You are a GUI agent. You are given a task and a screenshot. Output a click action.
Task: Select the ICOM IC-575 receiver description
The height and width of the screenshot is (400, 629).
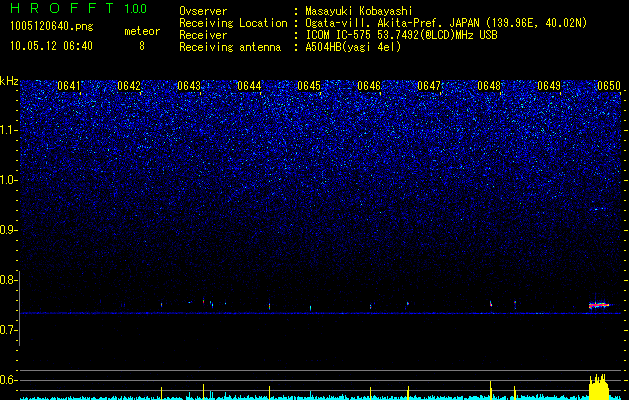(x=401, y=35)
